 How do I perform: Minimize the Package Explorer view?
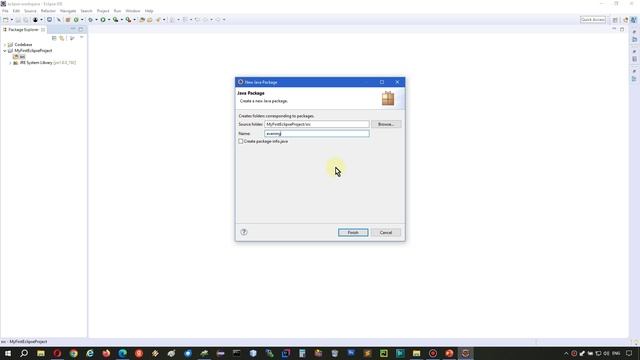pos(73,29)
